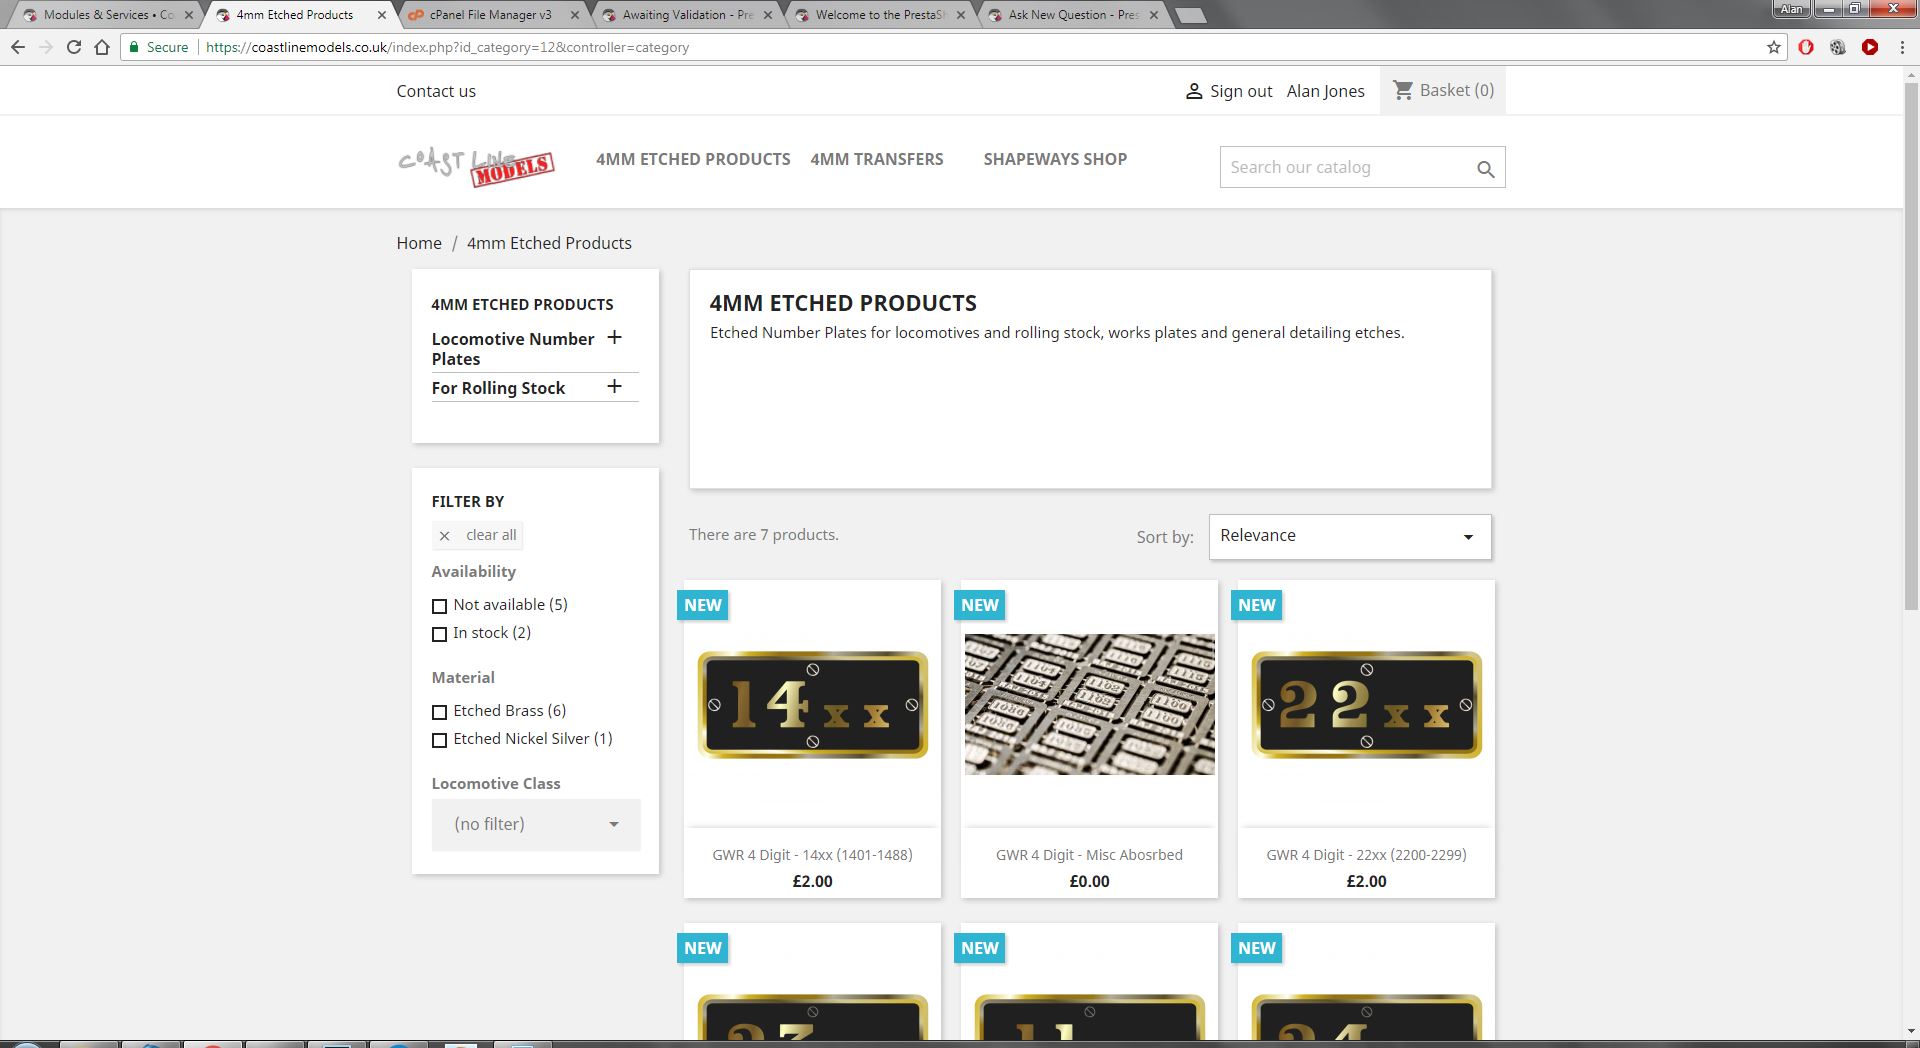
Task: Click the basket cart icon
Action: pyautogui.click(x=1404, y=90)
